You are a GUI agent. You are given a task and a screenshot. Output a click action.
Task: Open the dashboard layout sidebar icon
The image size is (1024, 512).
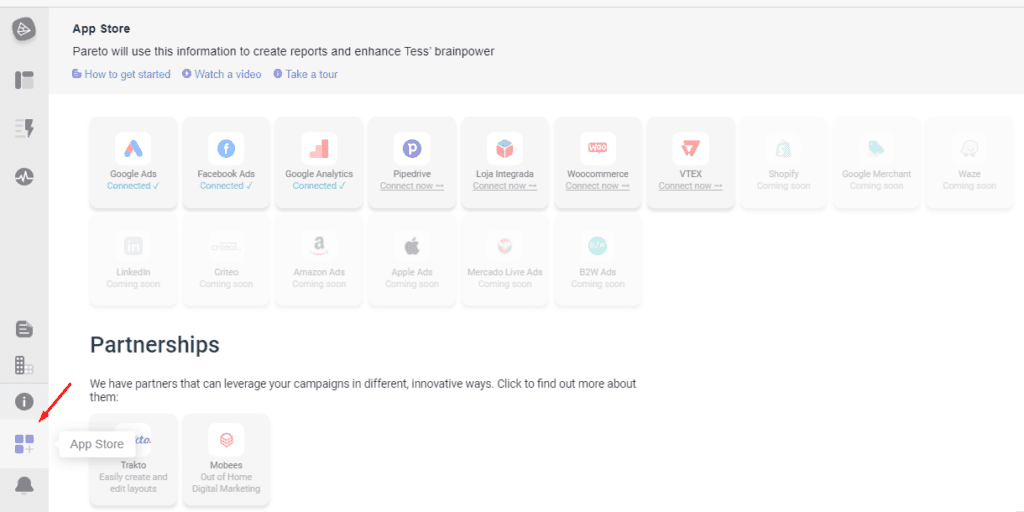[x=24, y=80]
